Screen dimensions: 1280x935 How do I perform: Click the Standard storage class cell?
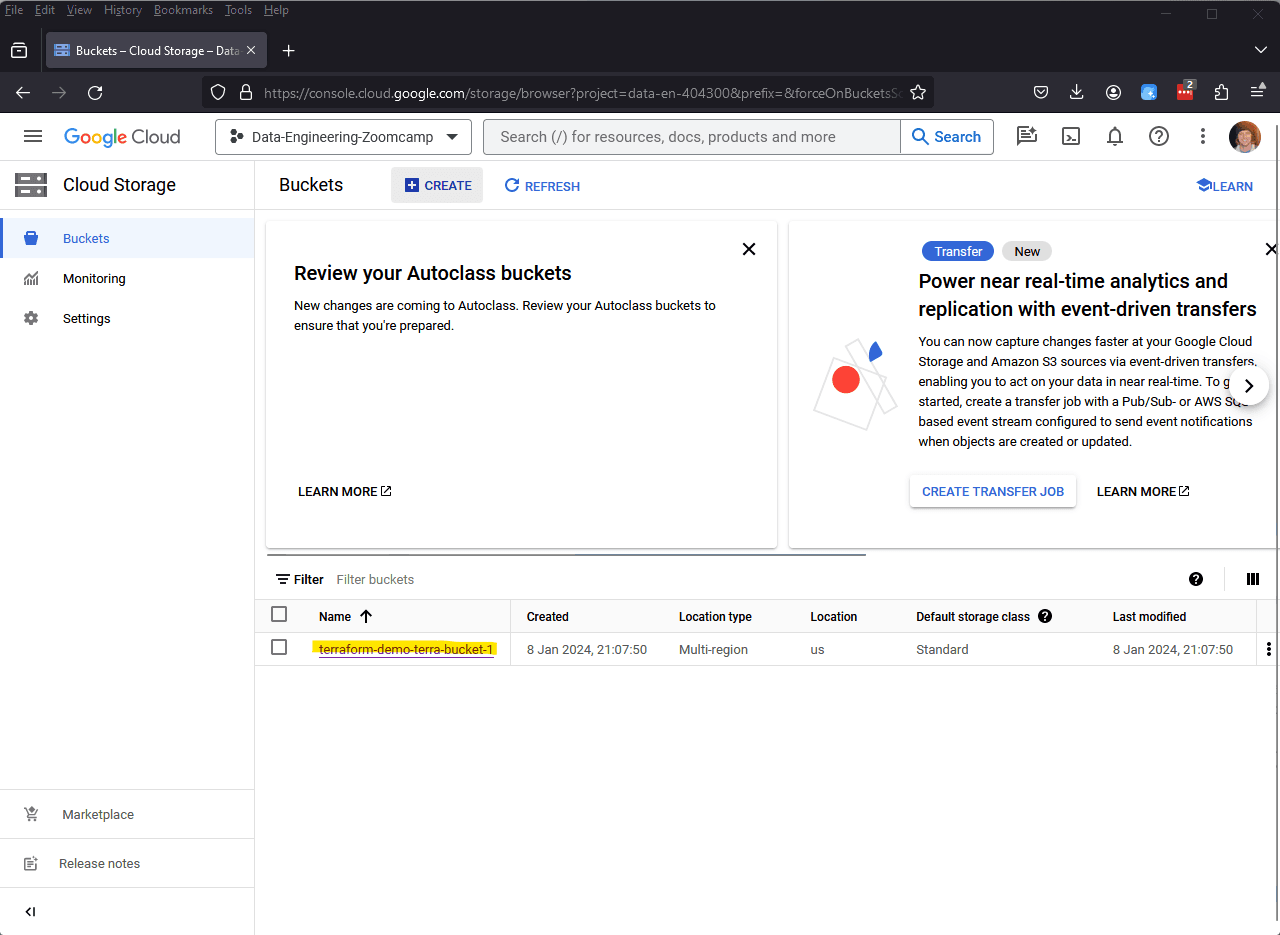tap(942, 649)
